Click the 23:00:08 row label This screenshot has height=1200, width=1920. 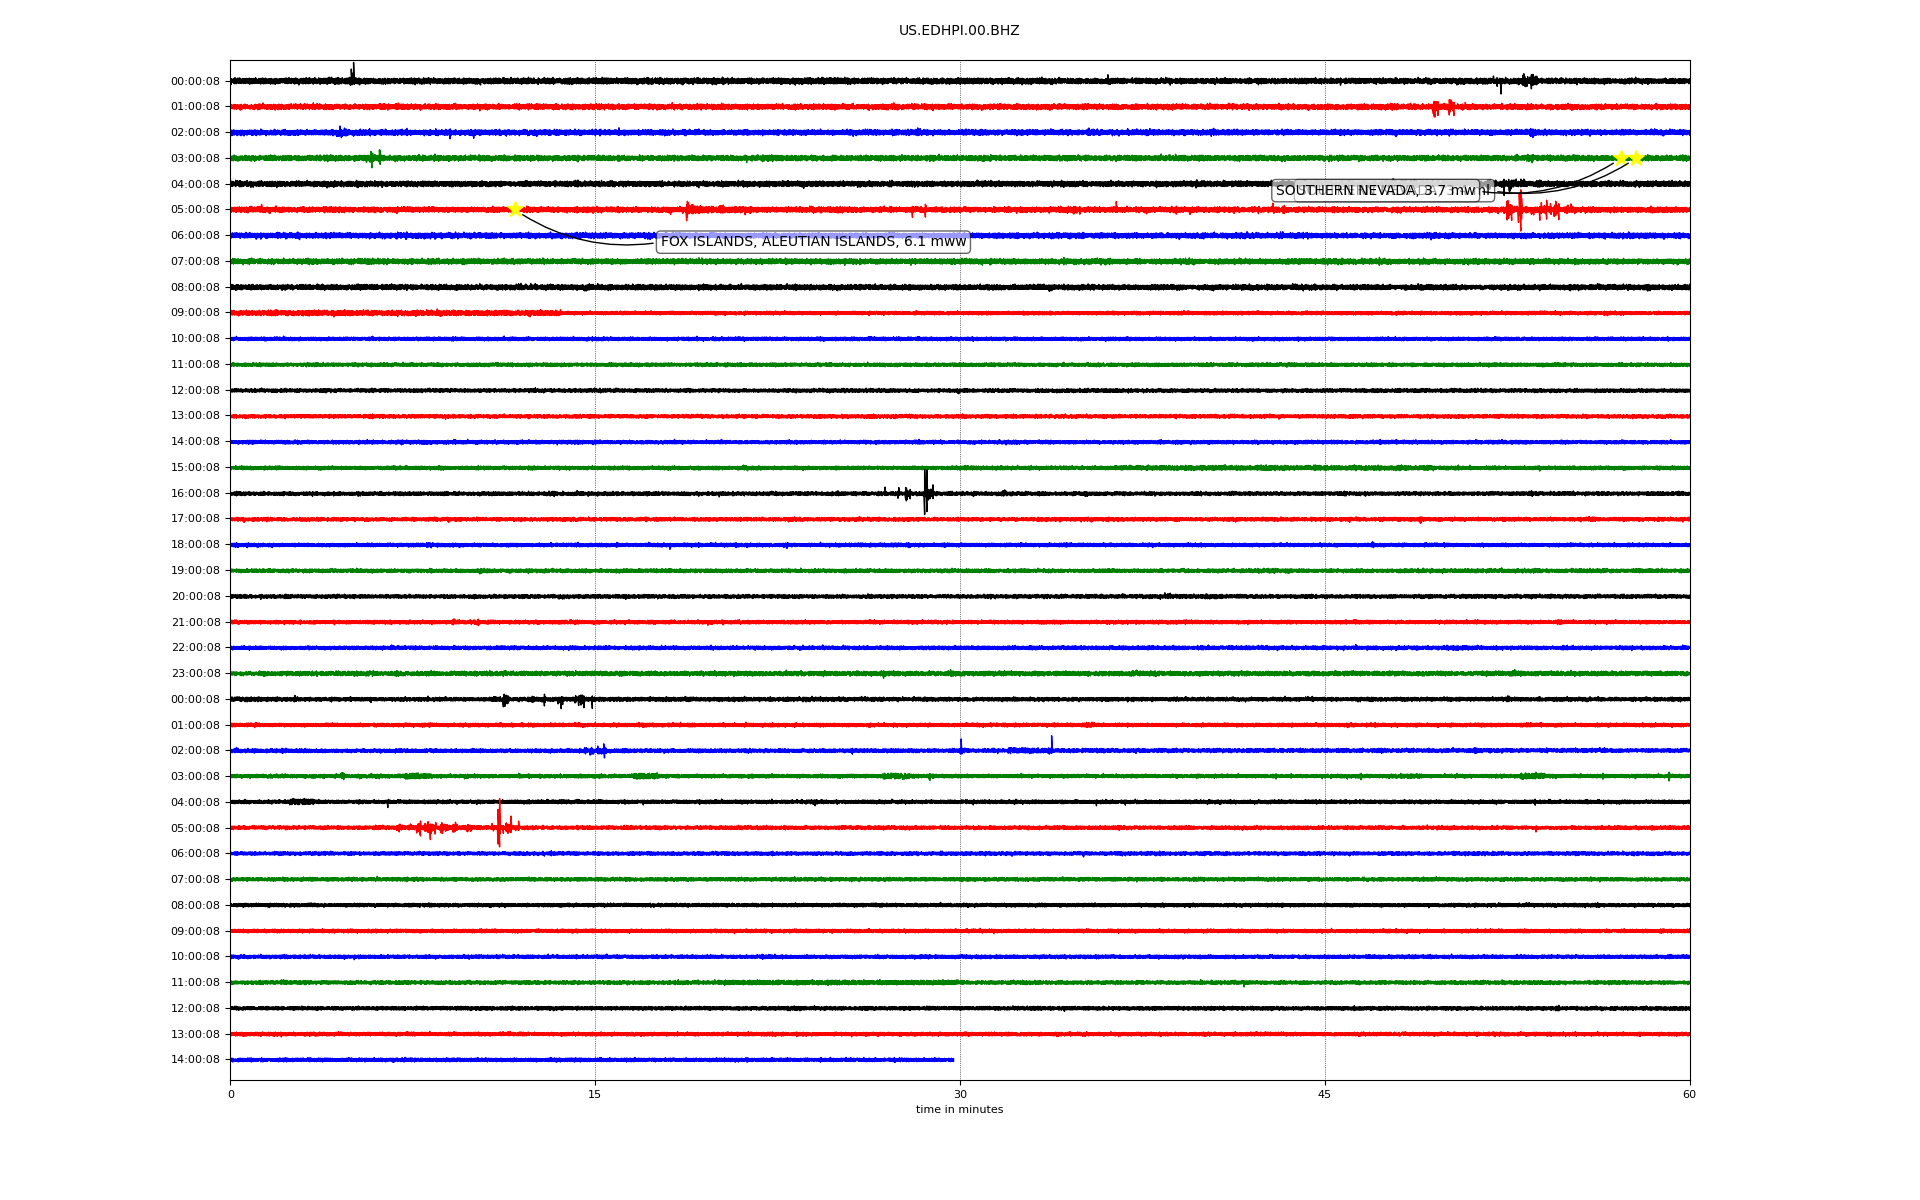click(195, 674)
